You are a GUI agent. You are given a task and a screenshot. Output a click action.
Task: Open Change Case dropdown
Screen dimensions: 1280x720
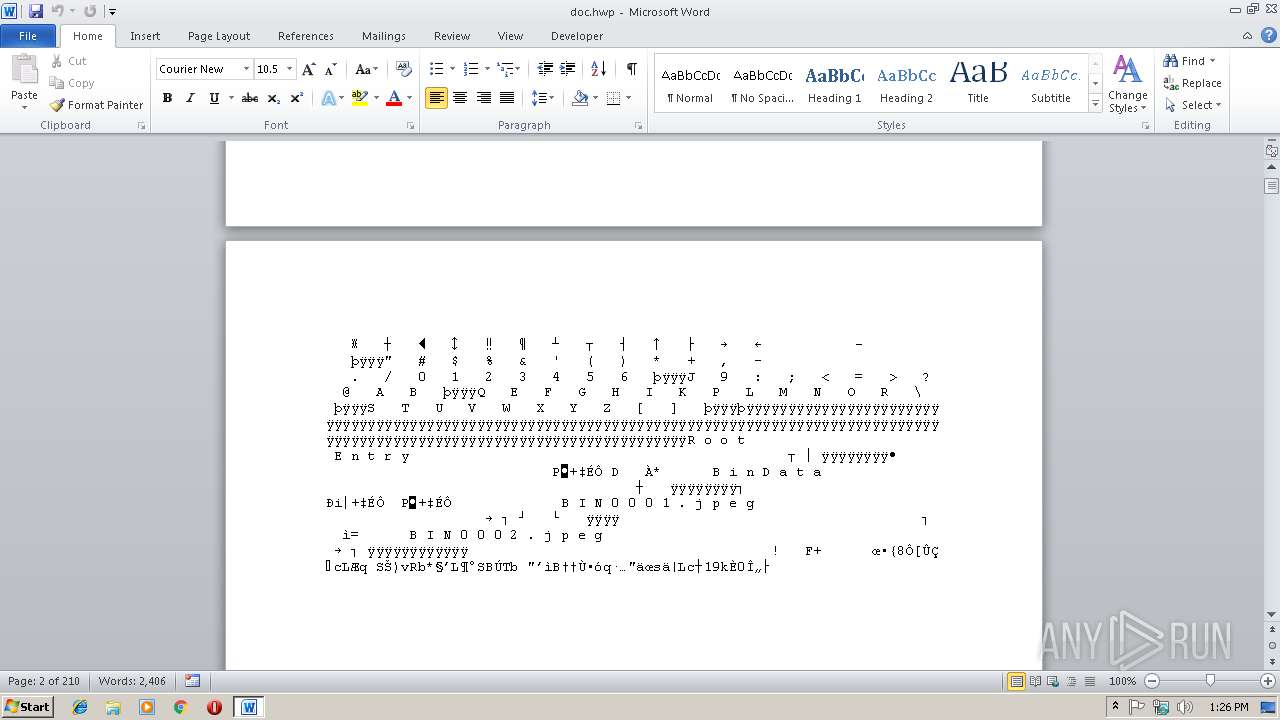pyautogui.click(x=366, y=69)
